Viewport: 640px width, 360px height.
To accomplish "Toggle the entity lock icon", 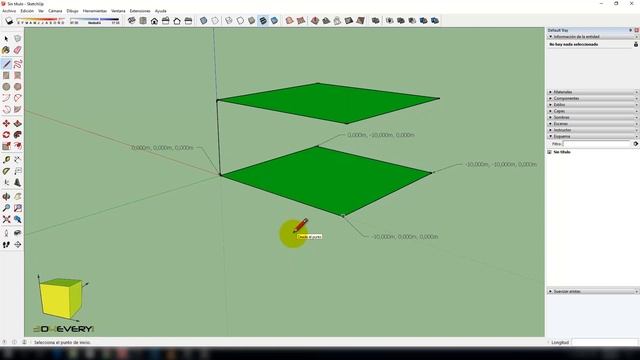I will (x=636, y=44).
